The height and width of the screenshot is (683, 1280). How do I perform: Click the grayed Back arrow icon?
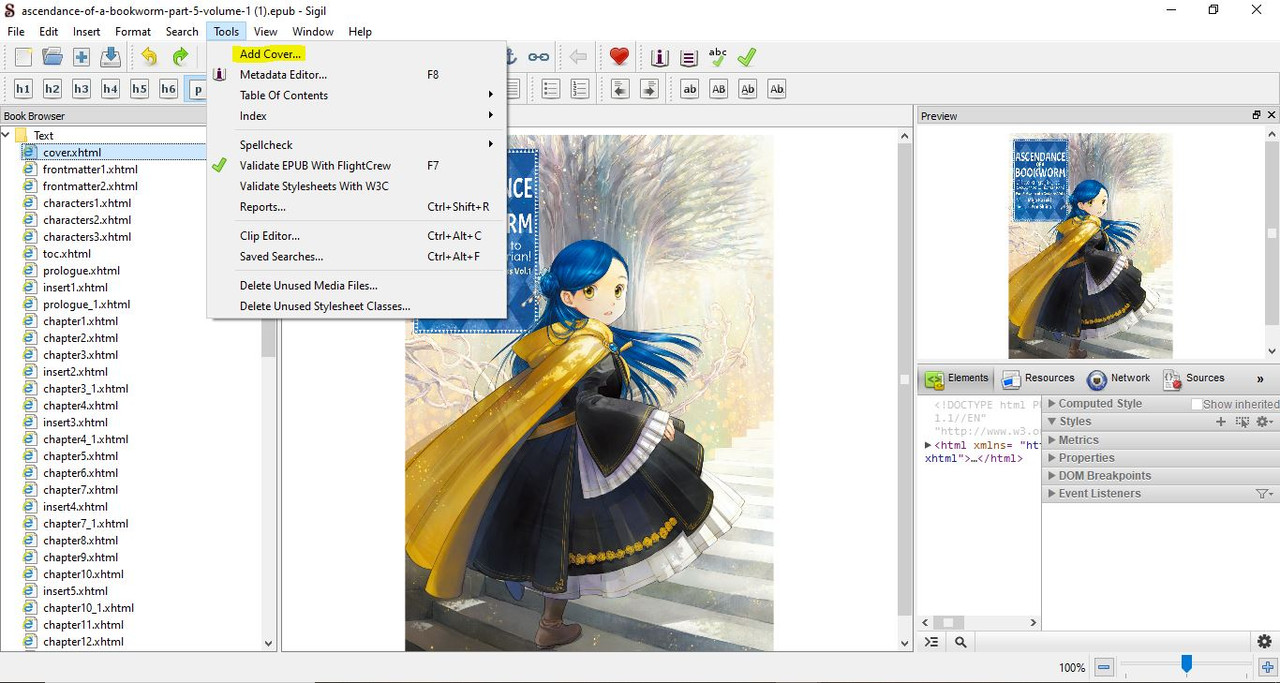[x=578, y=57]
